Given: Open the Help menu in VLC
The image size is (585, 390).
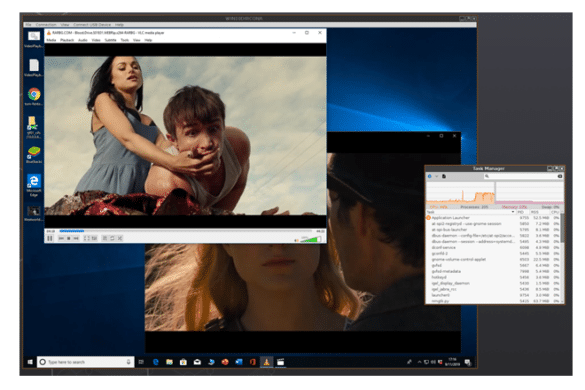Looking at the screenshot, I should click(148, 40).
